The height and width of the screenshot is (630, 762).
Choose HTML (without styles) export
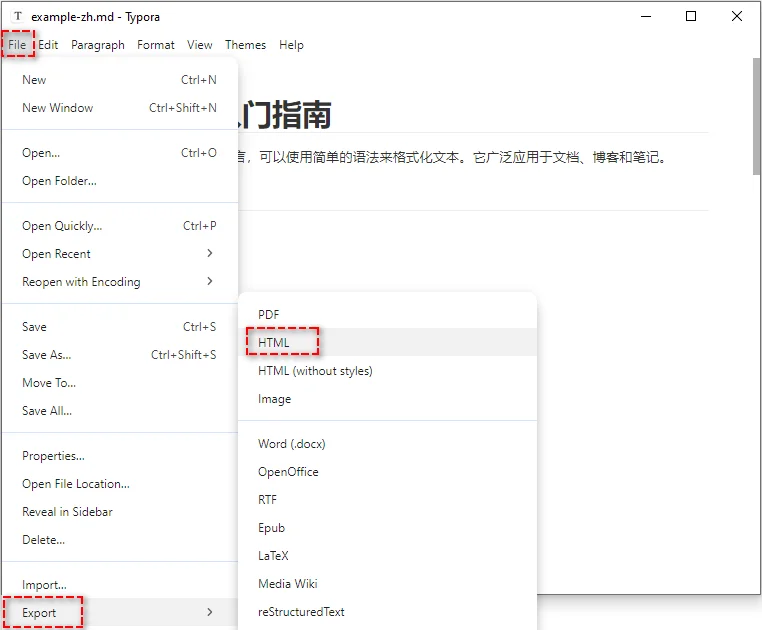point(387,371)
